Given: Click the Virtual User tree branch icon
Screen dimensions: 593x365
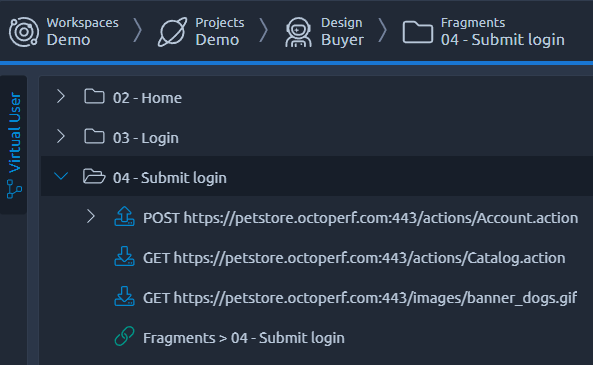Looking at the screenshot, I should 14,189.
